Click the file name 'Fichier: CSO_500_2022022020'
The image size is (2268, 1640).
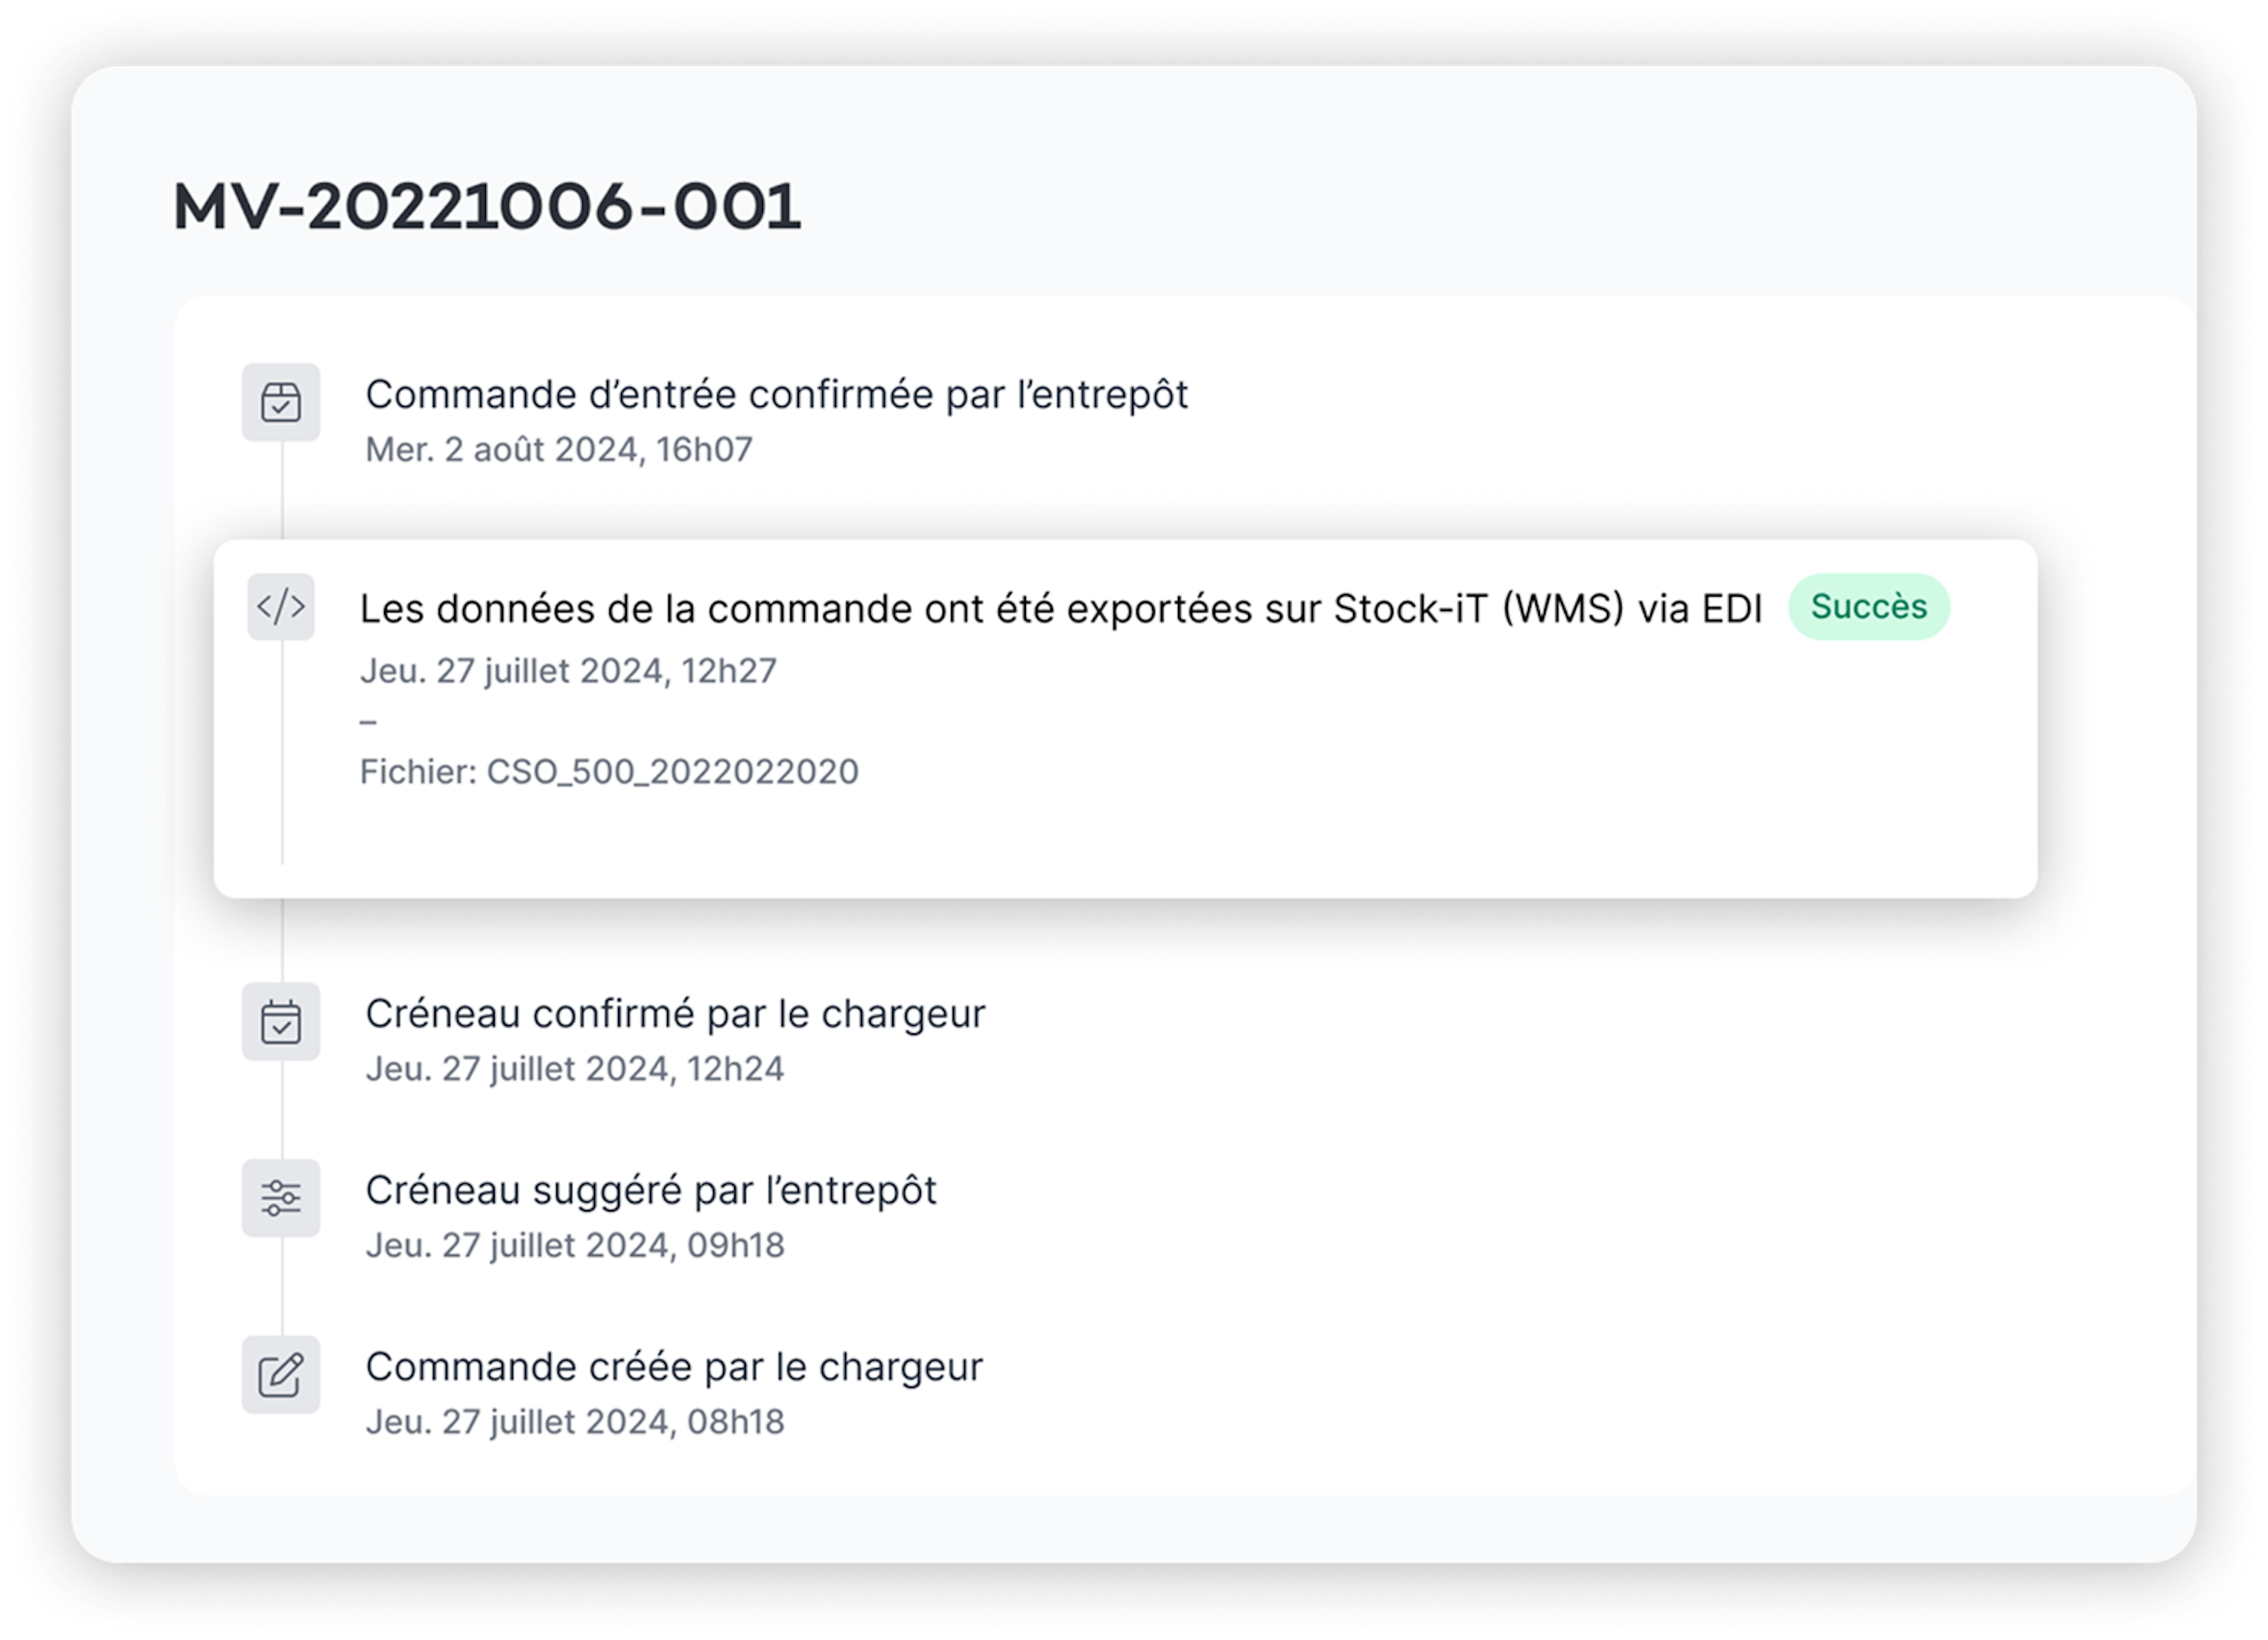609,771
